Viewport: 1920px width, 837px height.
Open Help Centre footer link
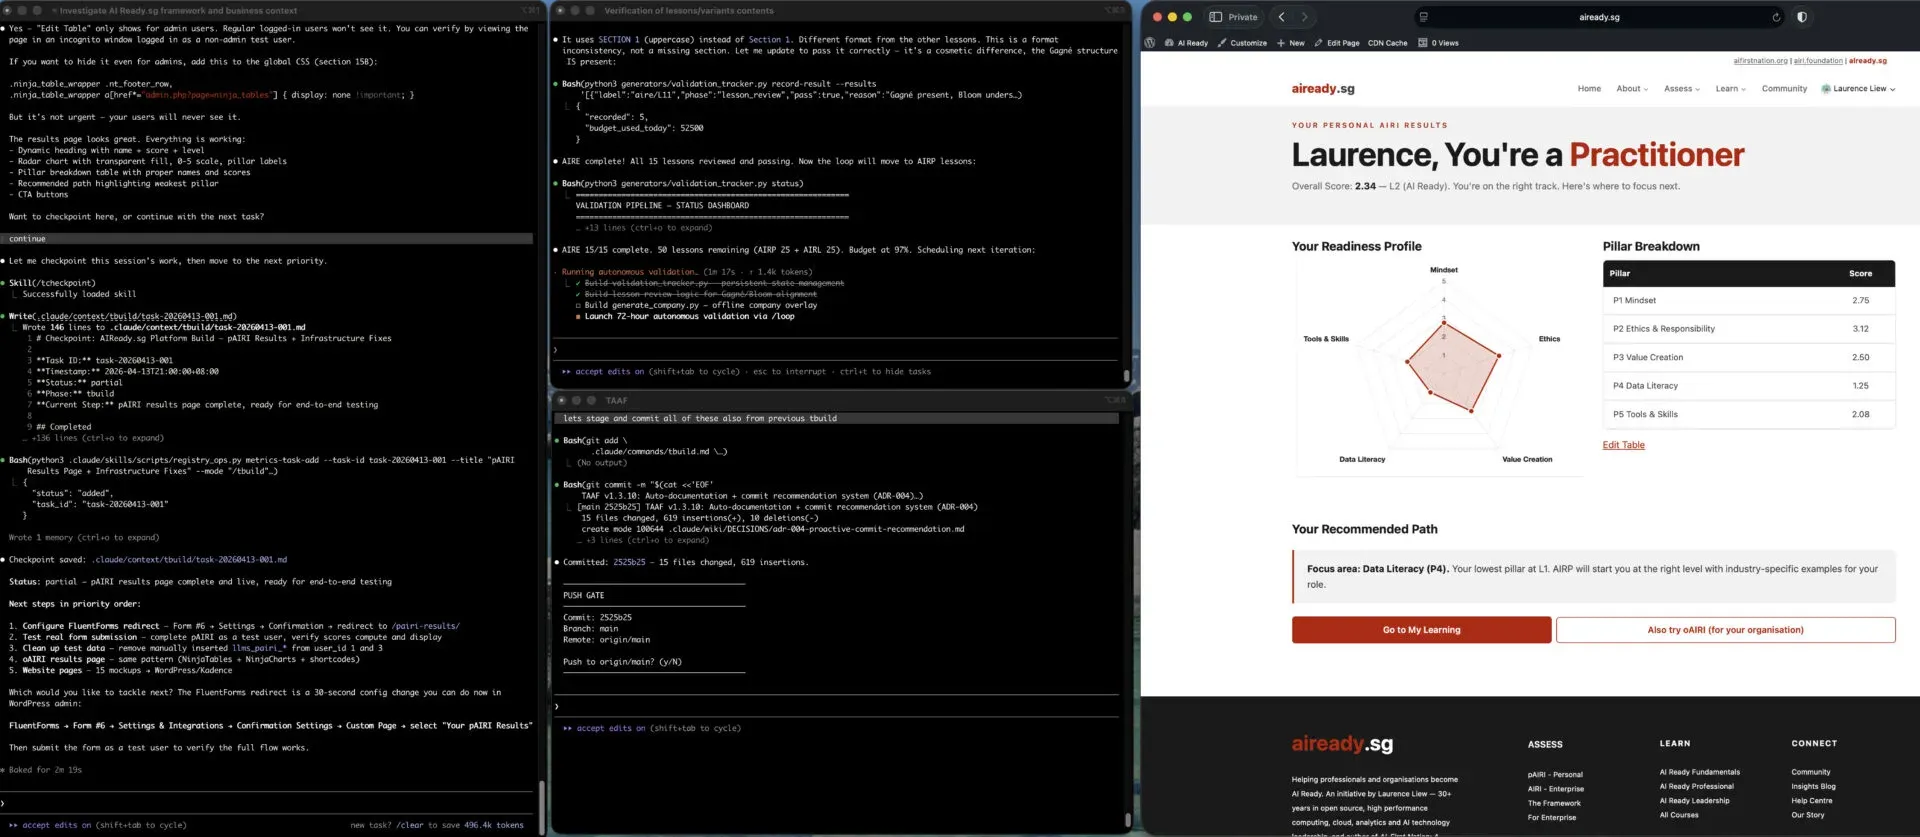pyautogui.click(x=1811, y=800)
